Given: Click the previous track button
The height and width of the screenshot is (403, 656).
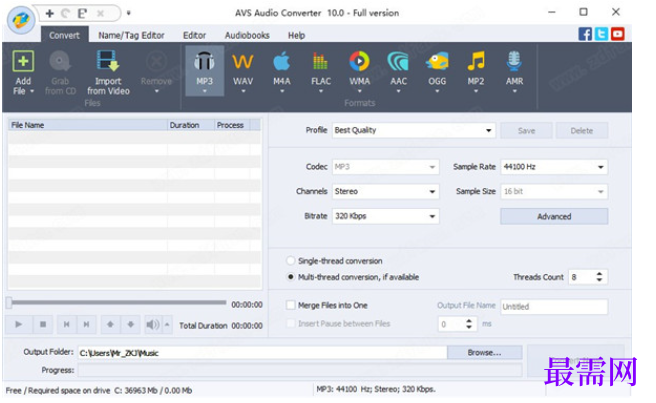Looking at the screenshot, I should click(67, 324).
